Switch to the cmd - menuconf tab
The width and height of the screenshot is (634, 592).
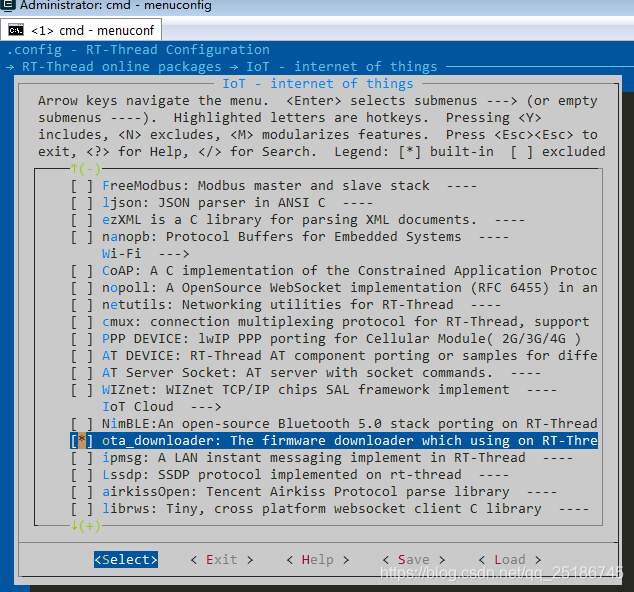pyautogui.click(x=81, y=30)
